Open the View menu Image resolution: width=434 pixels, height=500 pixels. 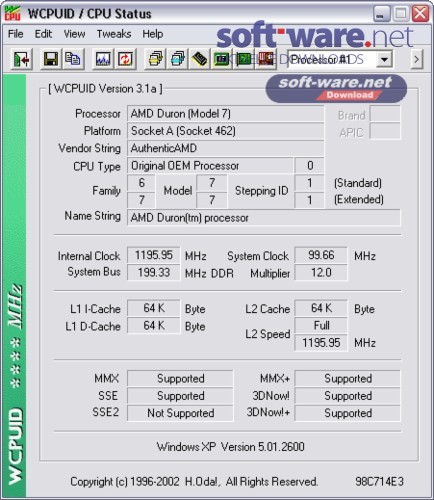pos(74,34)
